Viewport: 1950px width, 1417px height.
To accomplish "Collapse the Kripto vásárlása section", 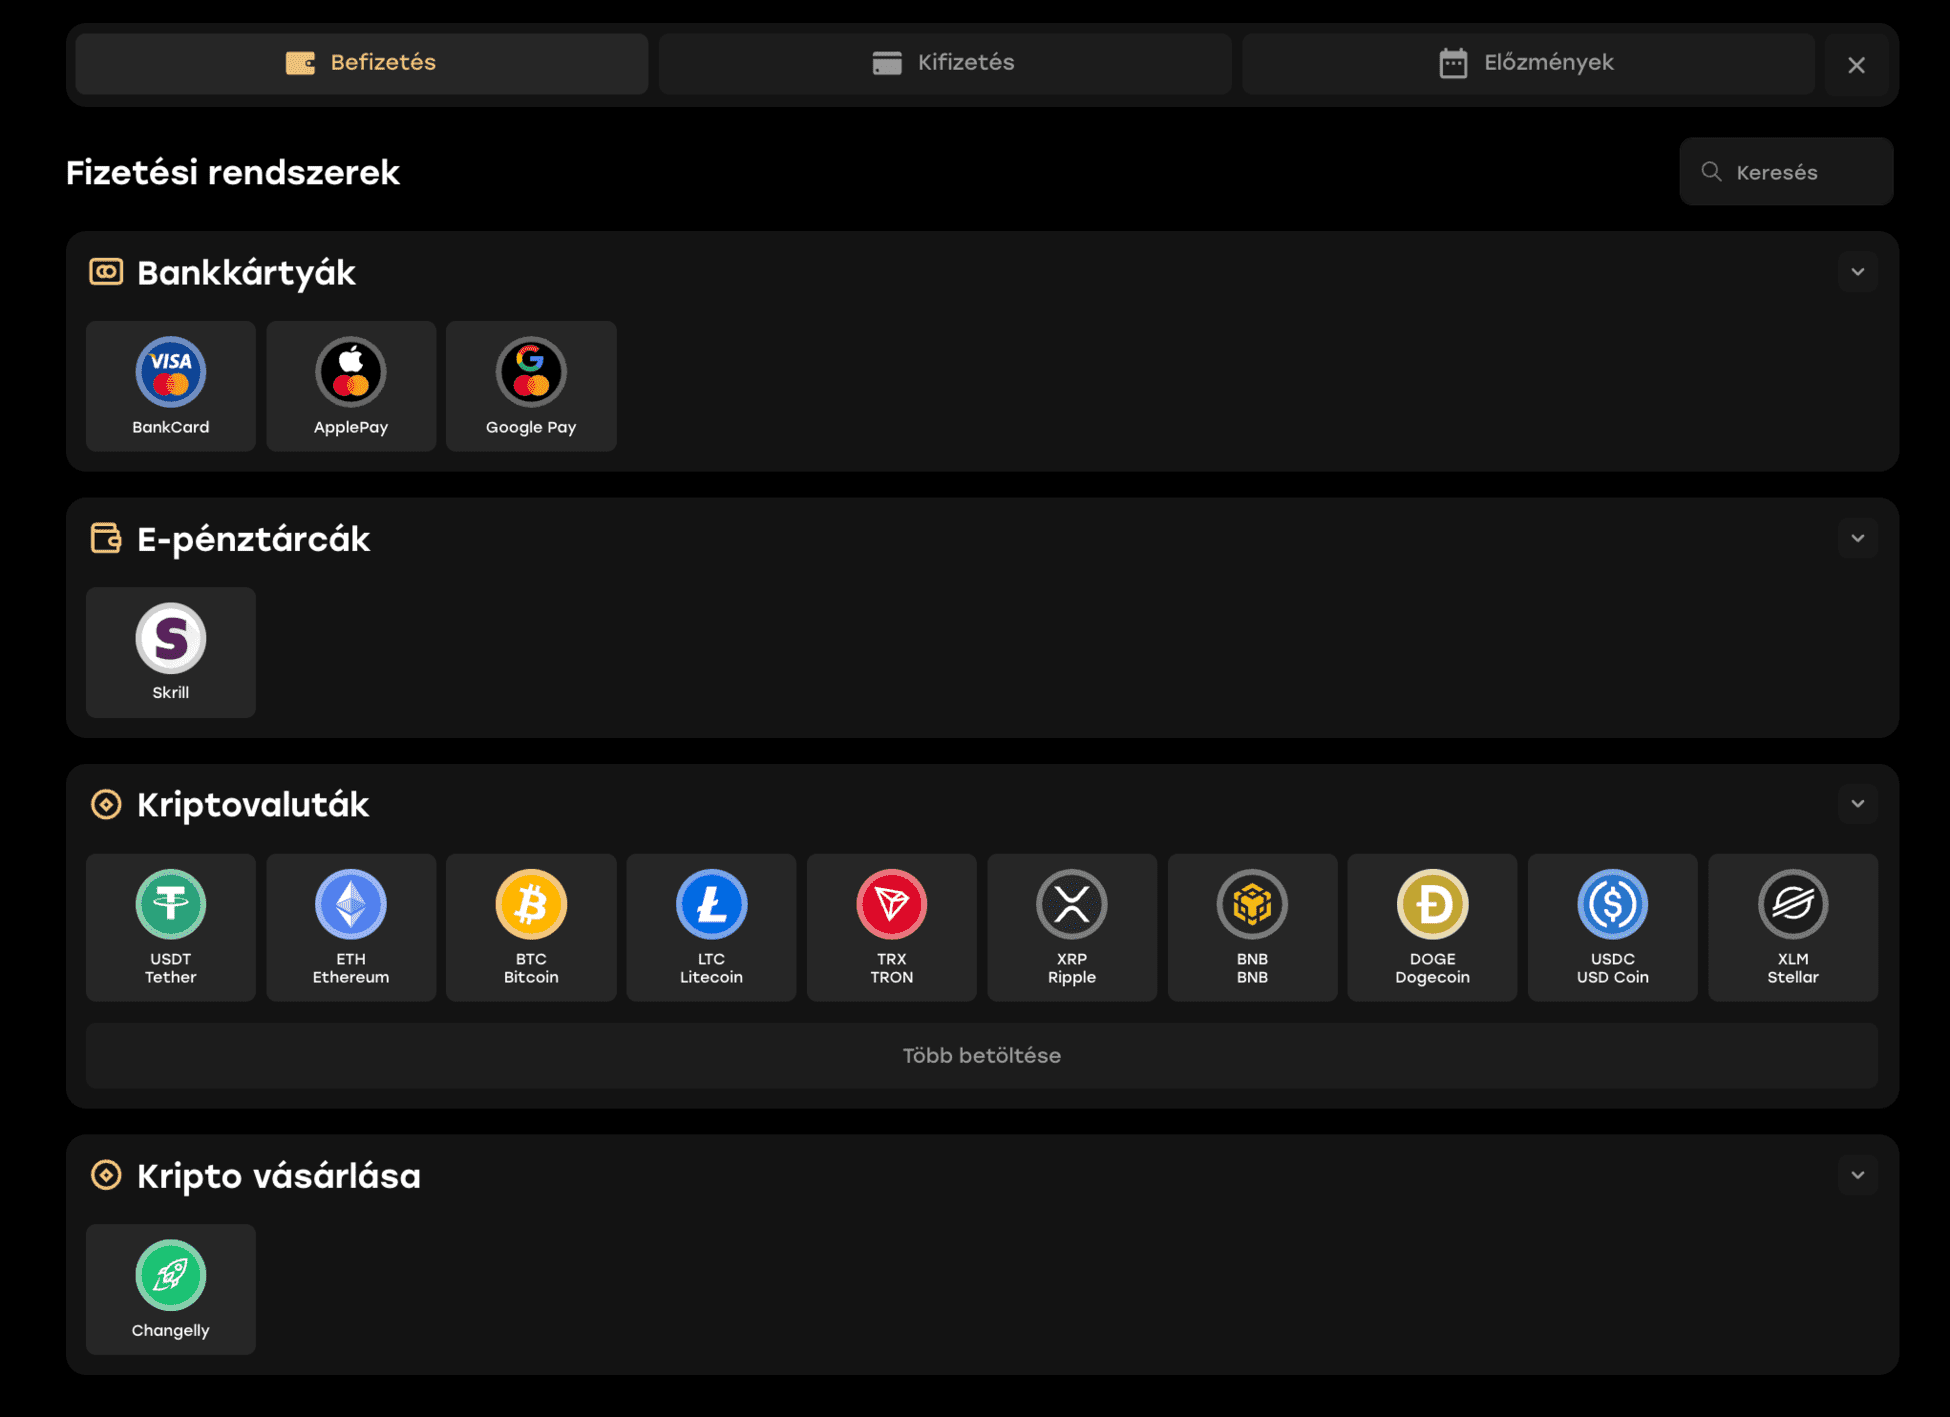I will [1857, 1175].
